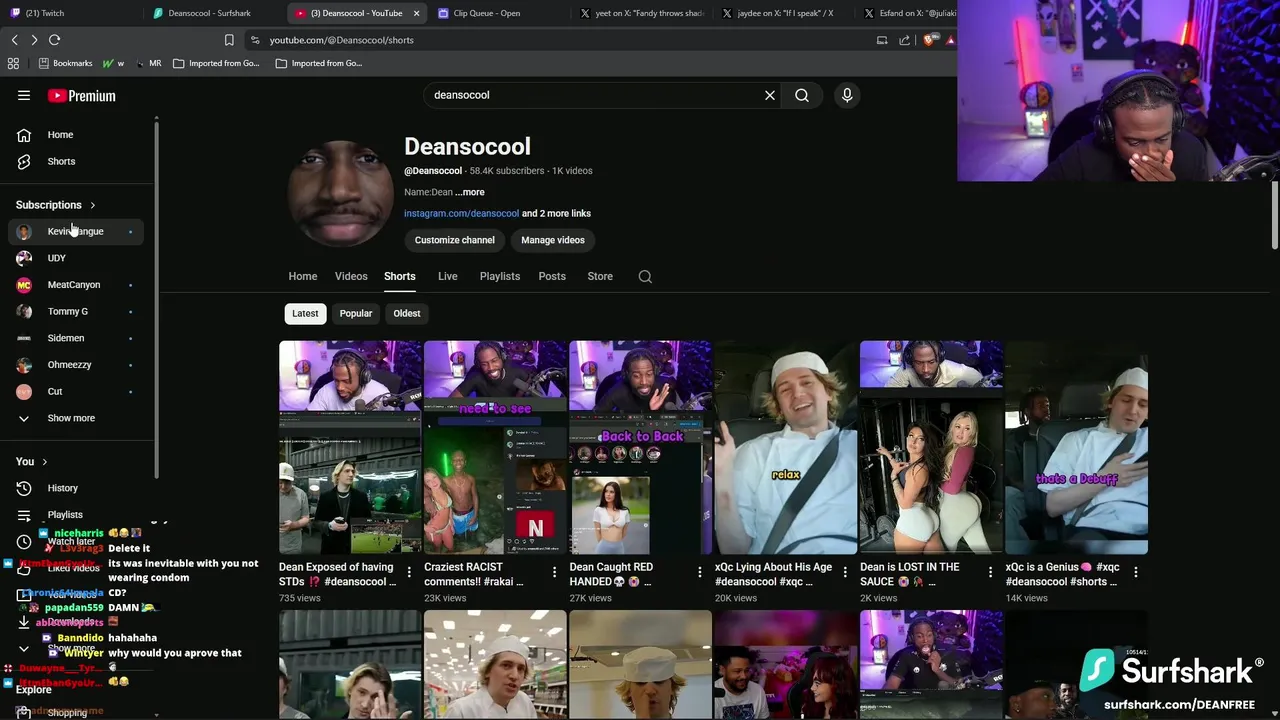Screen dimensions: 1280x720
Task: Open the MeatCanyon subscription
Action: (75, 285)
